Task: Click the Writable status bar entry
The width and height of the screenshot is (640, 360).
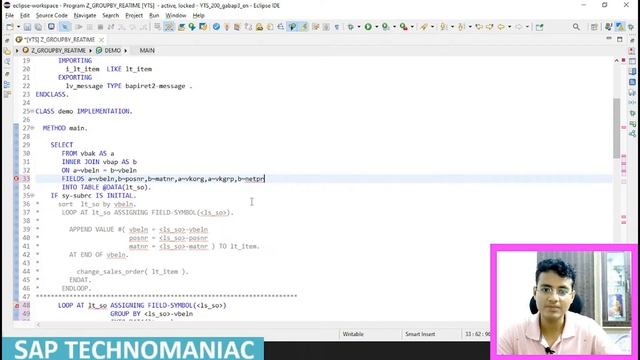Action: click(353, 334)
